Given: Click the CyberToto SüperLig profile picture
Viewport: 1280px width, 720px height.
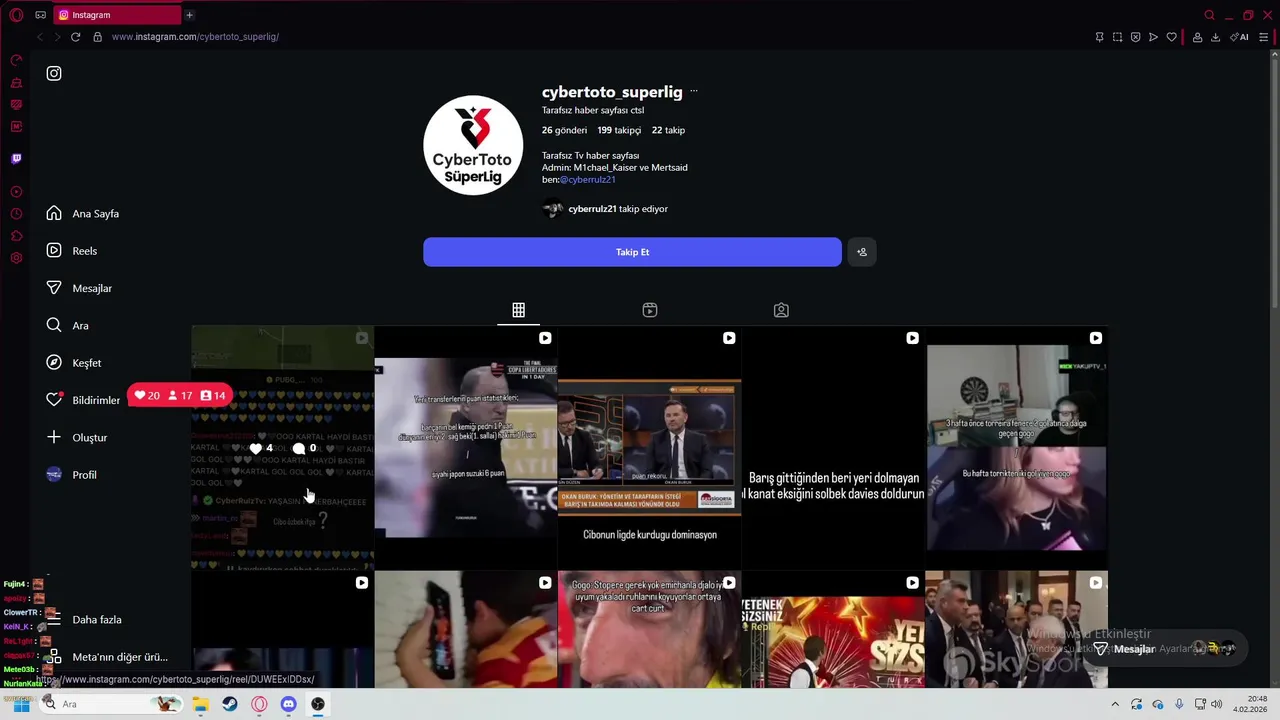Looking at the screenshot, I should (x=473, y=146).
